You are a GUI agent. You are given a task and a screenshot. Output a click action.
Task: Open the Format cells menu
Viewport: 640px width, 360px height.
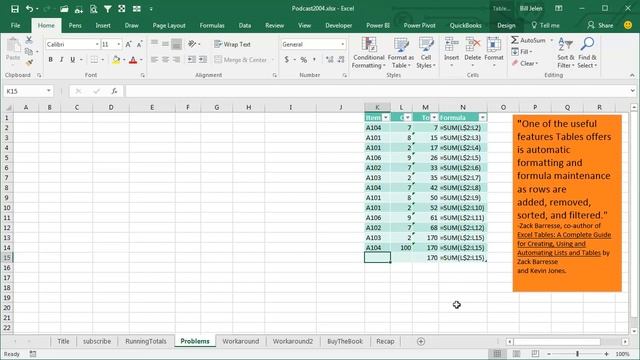click(x=494, y=52)
